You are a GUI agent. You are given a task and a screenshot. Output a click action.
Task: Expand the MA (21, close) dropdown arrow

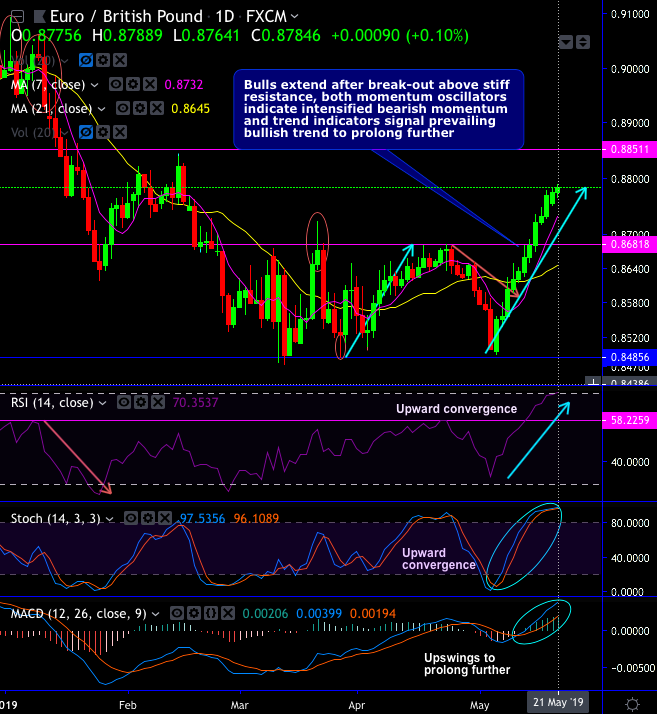tap(102, 109)
